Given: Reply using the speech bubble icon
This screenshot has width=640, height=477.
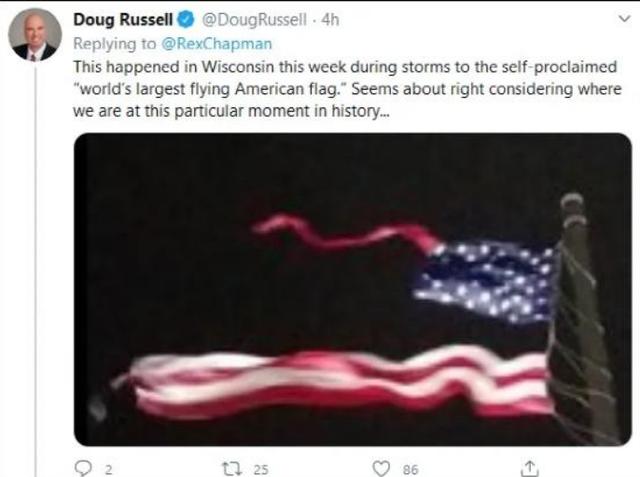Looking at the screenshot, I should click(84, 468).
